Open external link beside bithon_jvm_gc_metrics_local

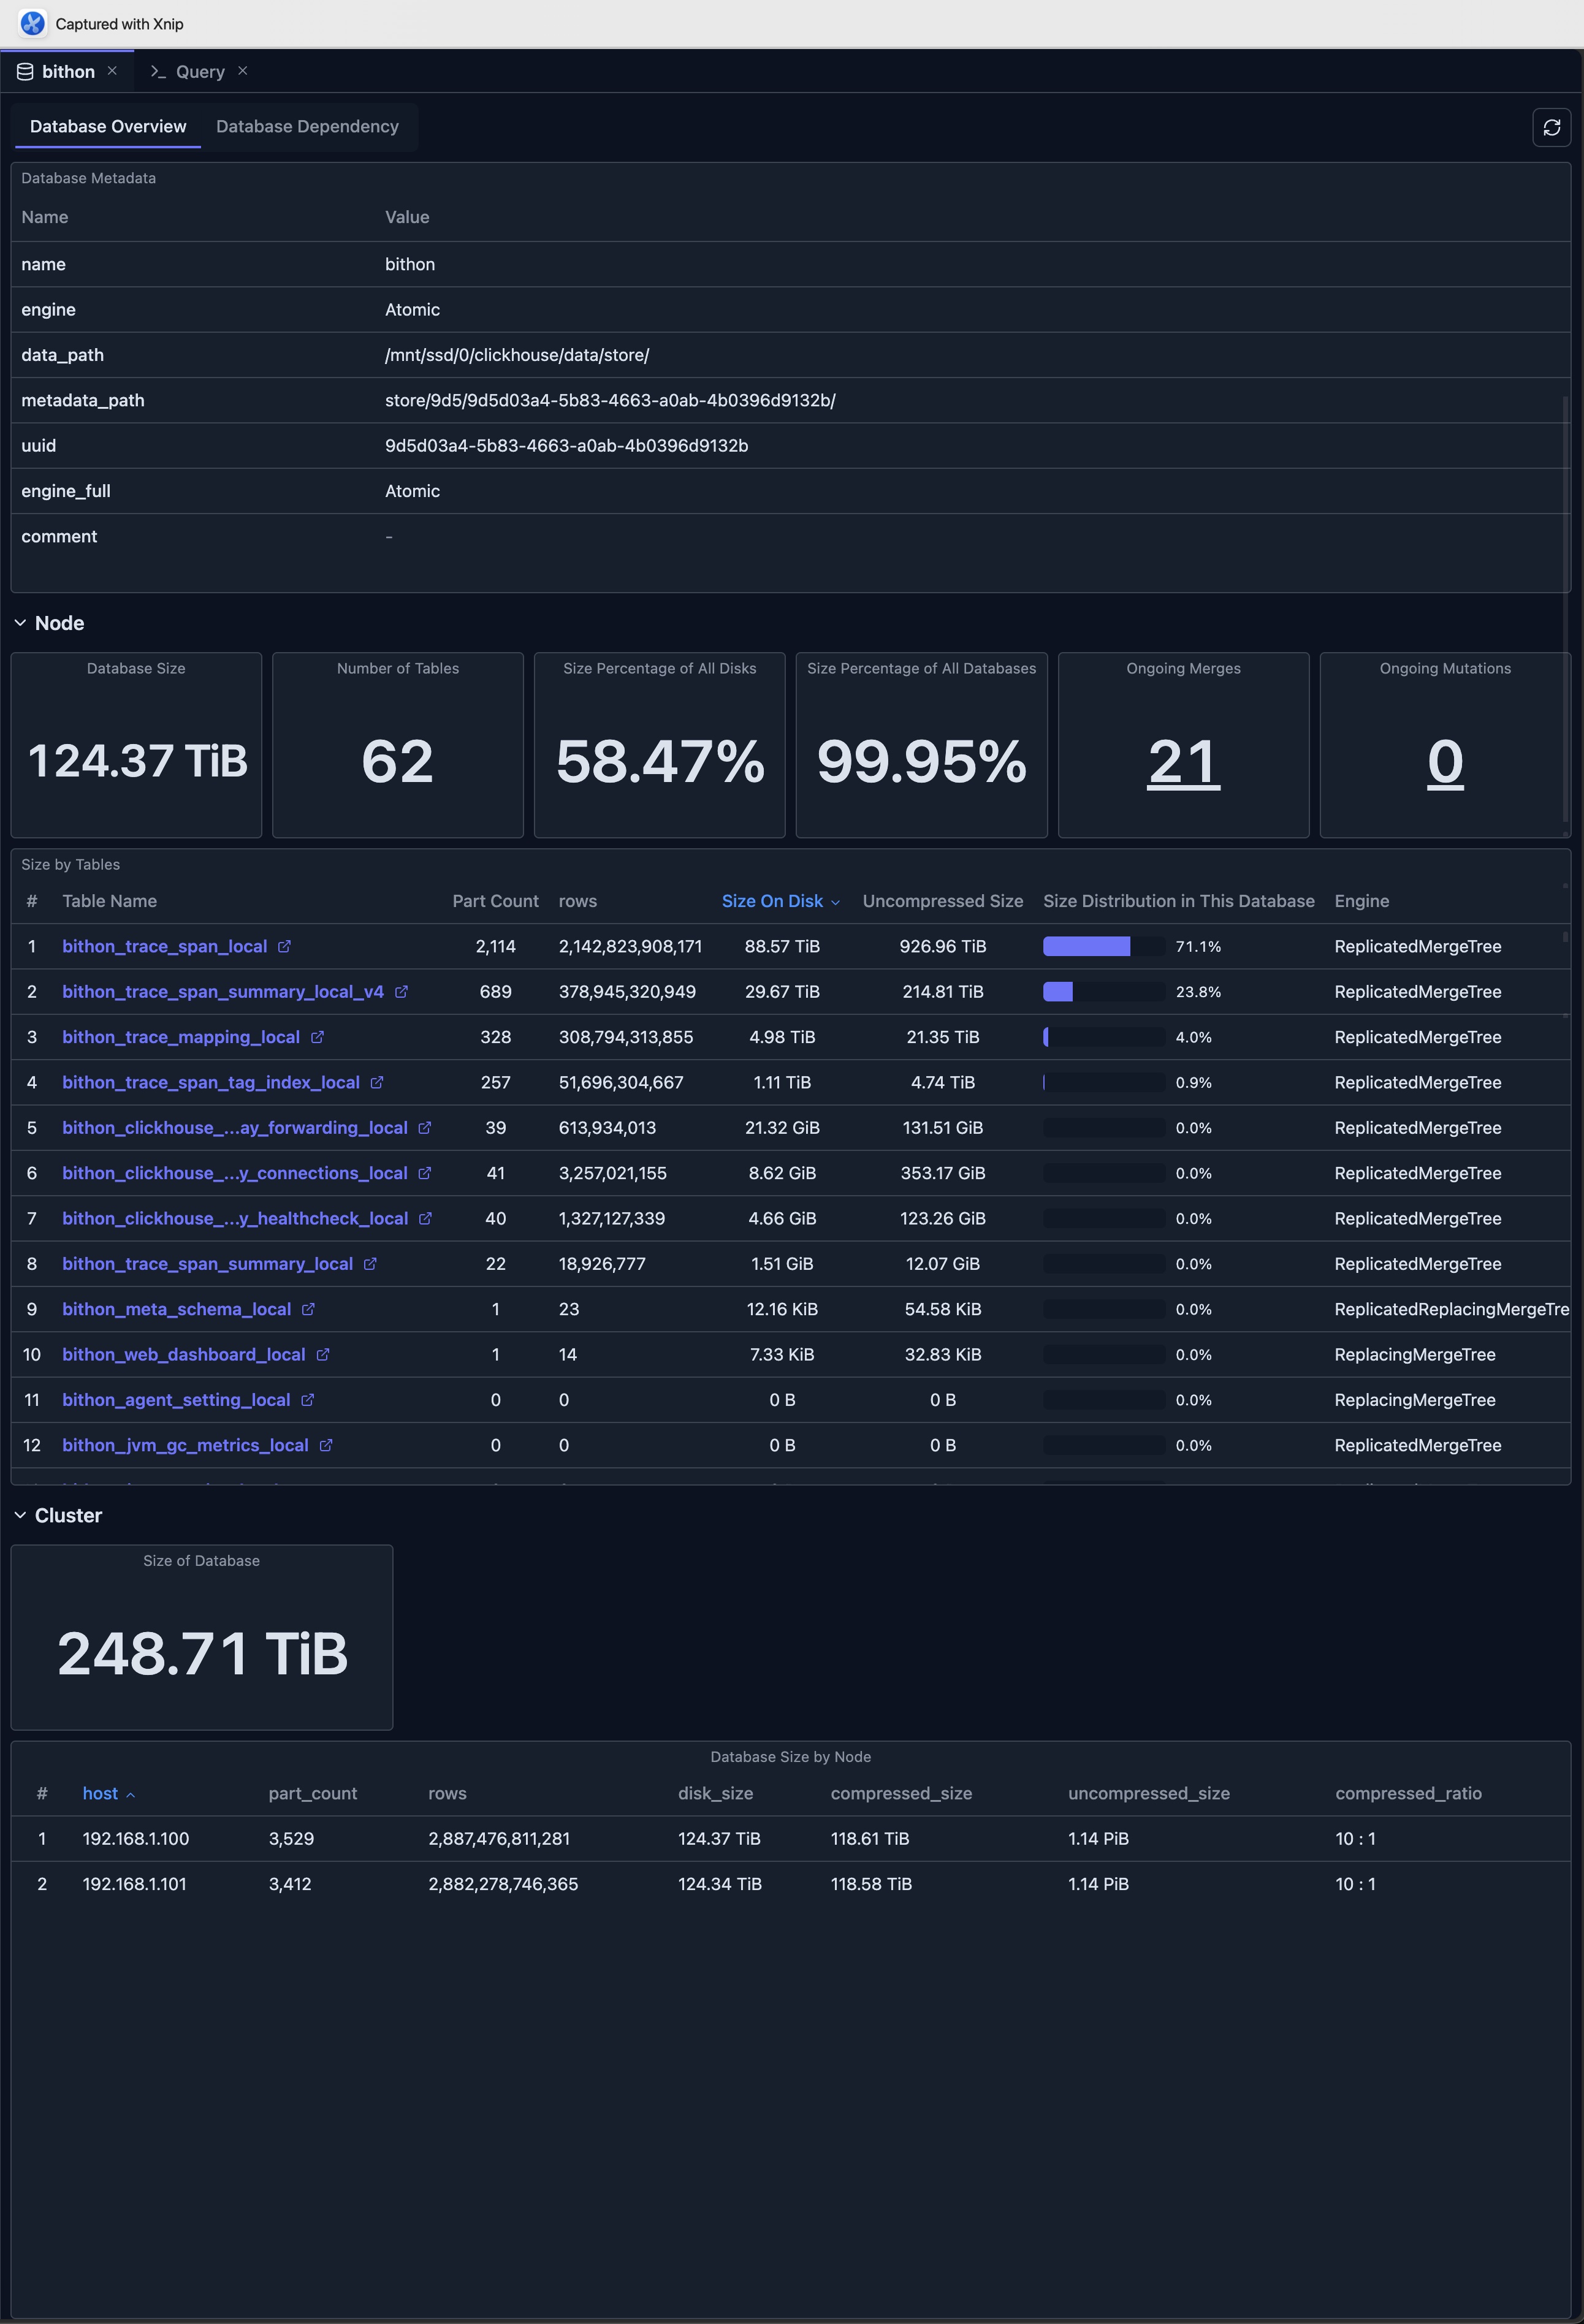coord(325,1445)
